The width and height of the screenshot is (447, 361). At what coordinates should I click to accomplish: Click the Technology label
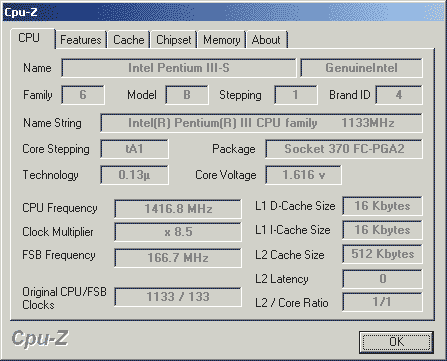coord(50,175)
